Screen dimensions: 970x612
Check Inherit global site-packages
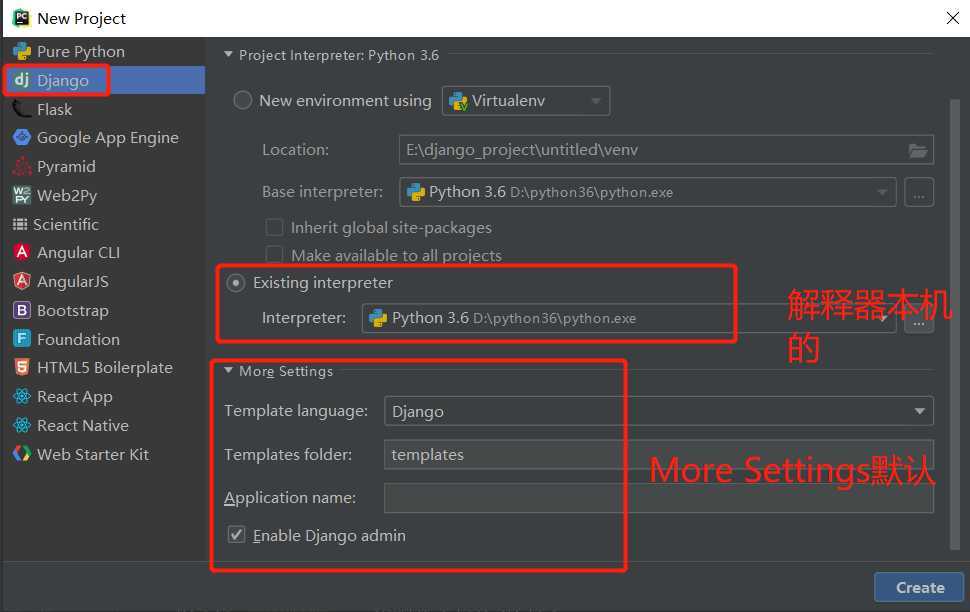[x=274, y=228]
